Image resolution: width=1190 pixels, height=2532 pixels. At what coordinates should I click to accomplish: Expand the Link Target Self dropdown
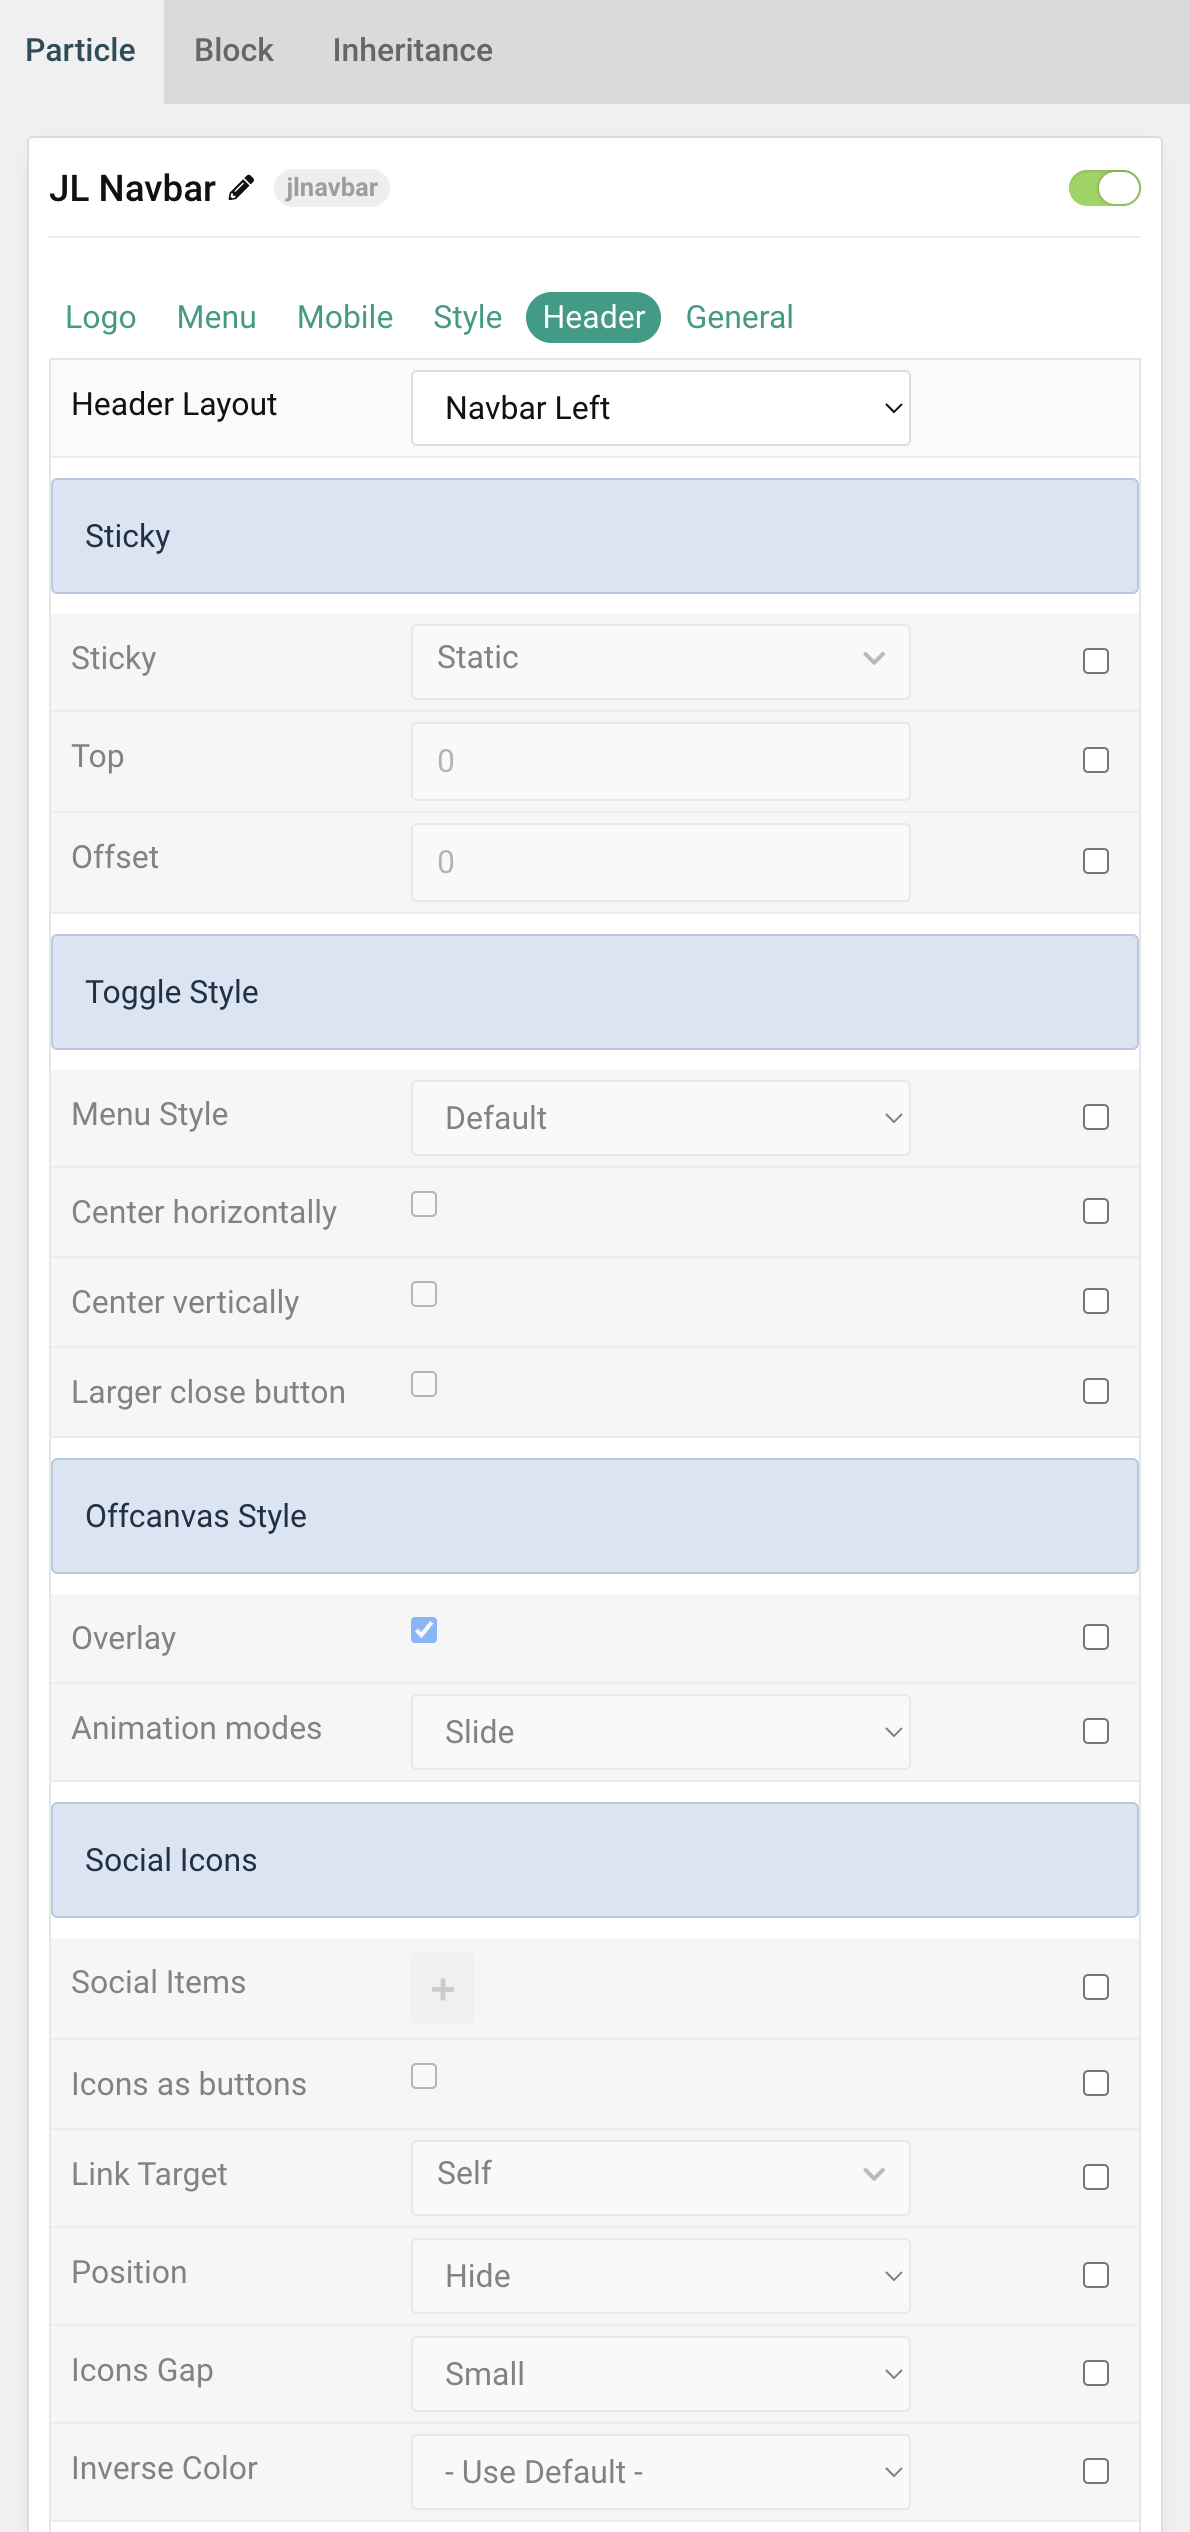pyautogui.click(x=661, y=2178)
